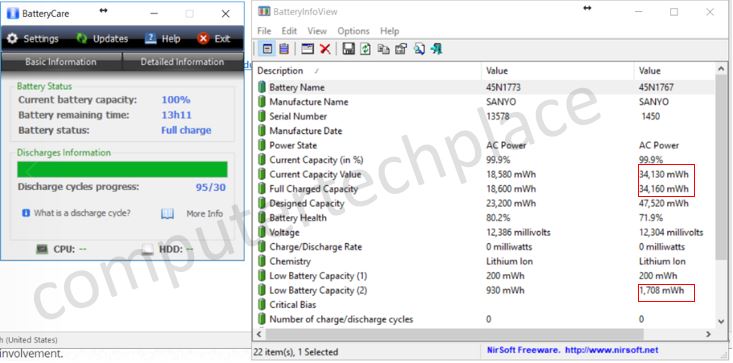Open the File menu
Viewport: 733px width, 363px height.
click(264, 31)
